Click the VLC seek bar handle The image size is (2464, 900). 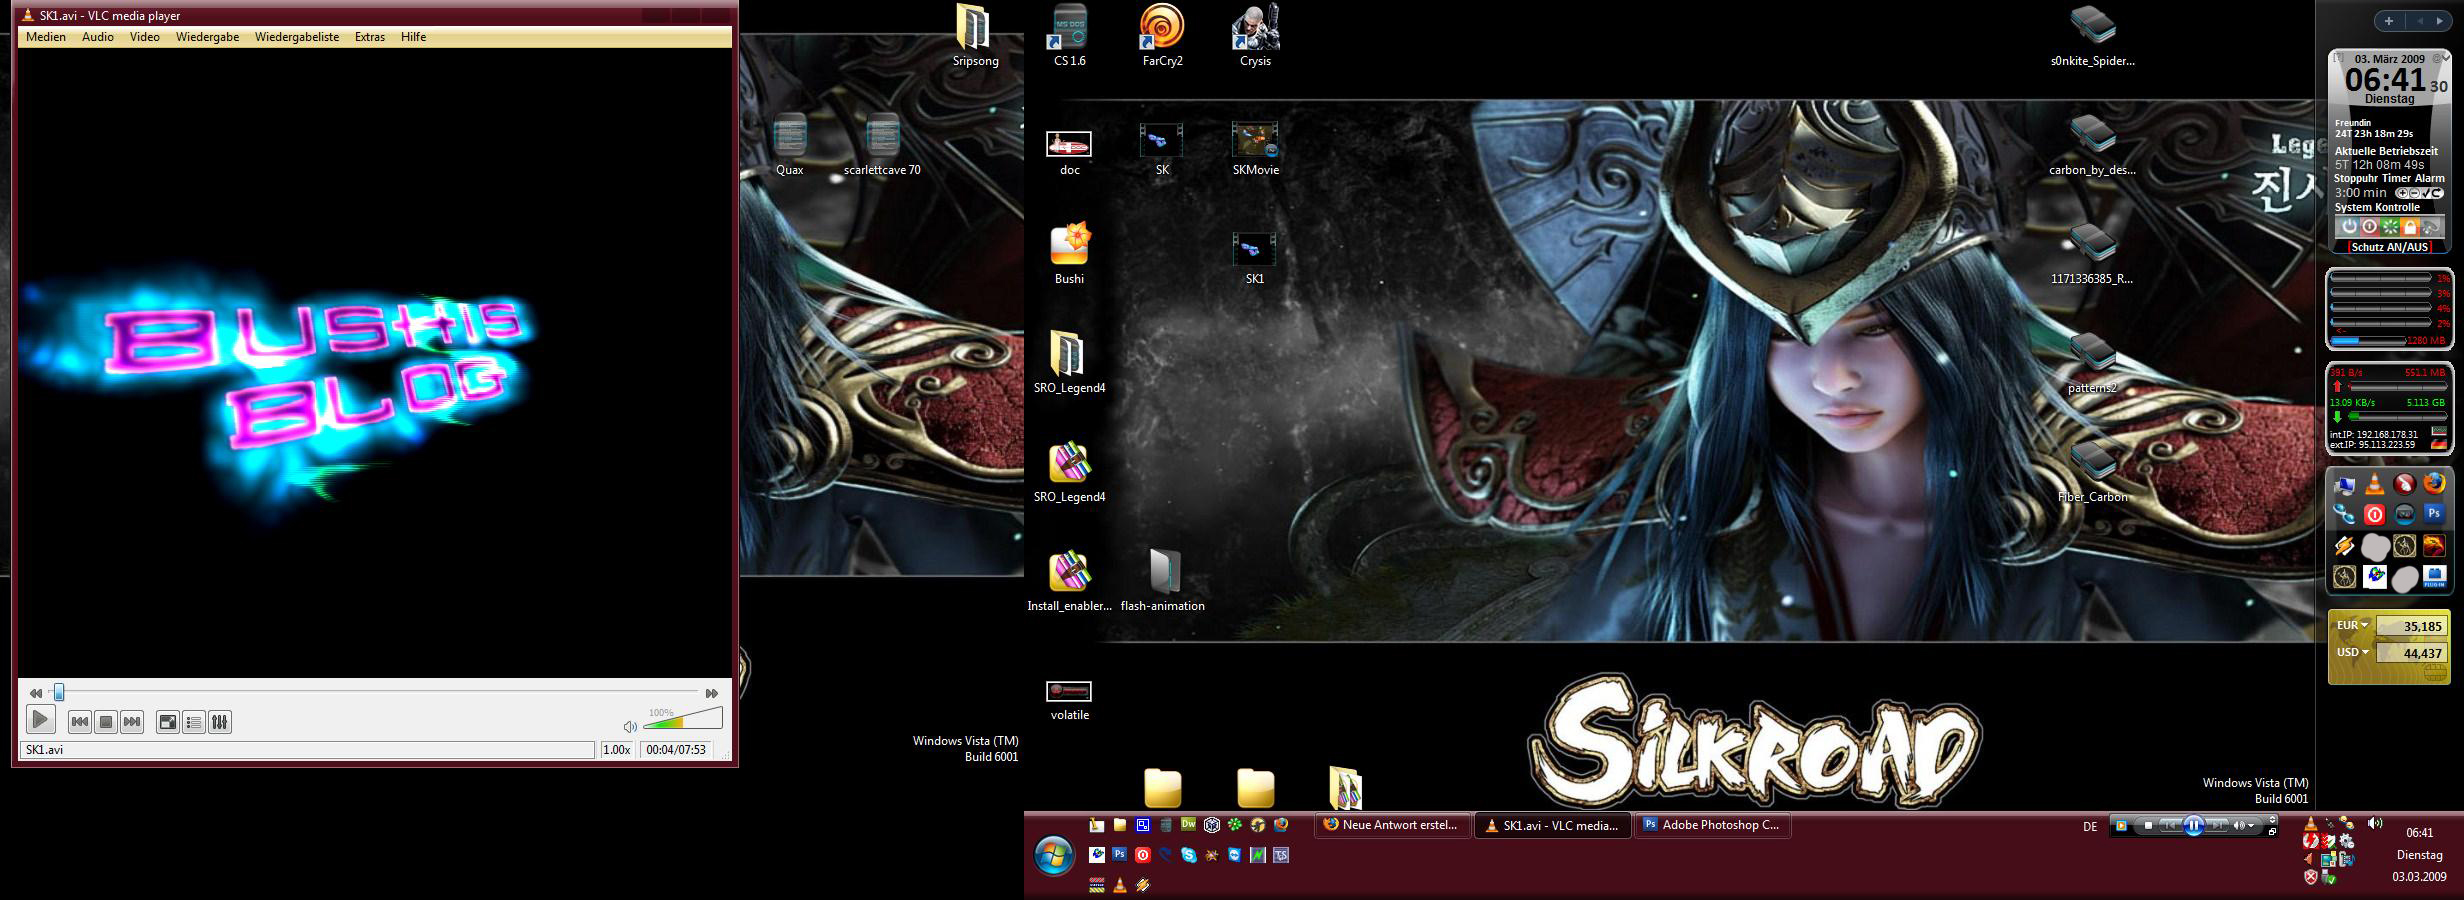[x=59, y=692]
